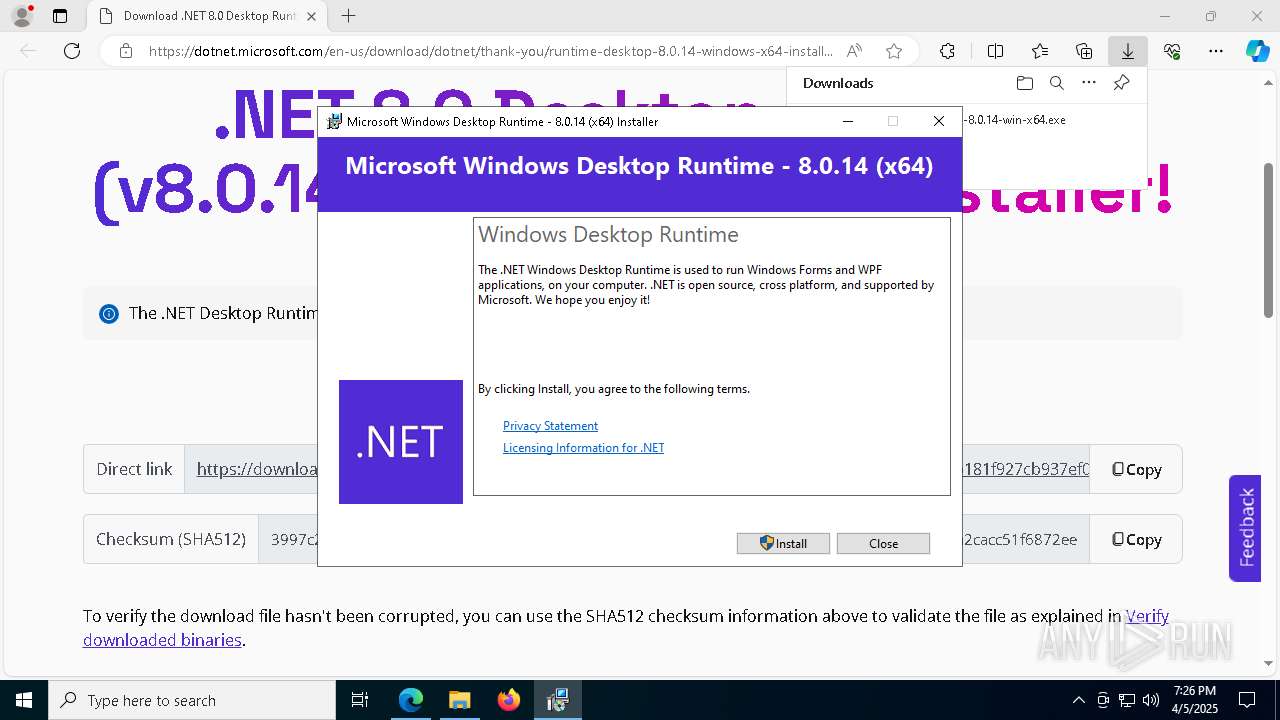Open Task View on the taskbar

(360, 700)
